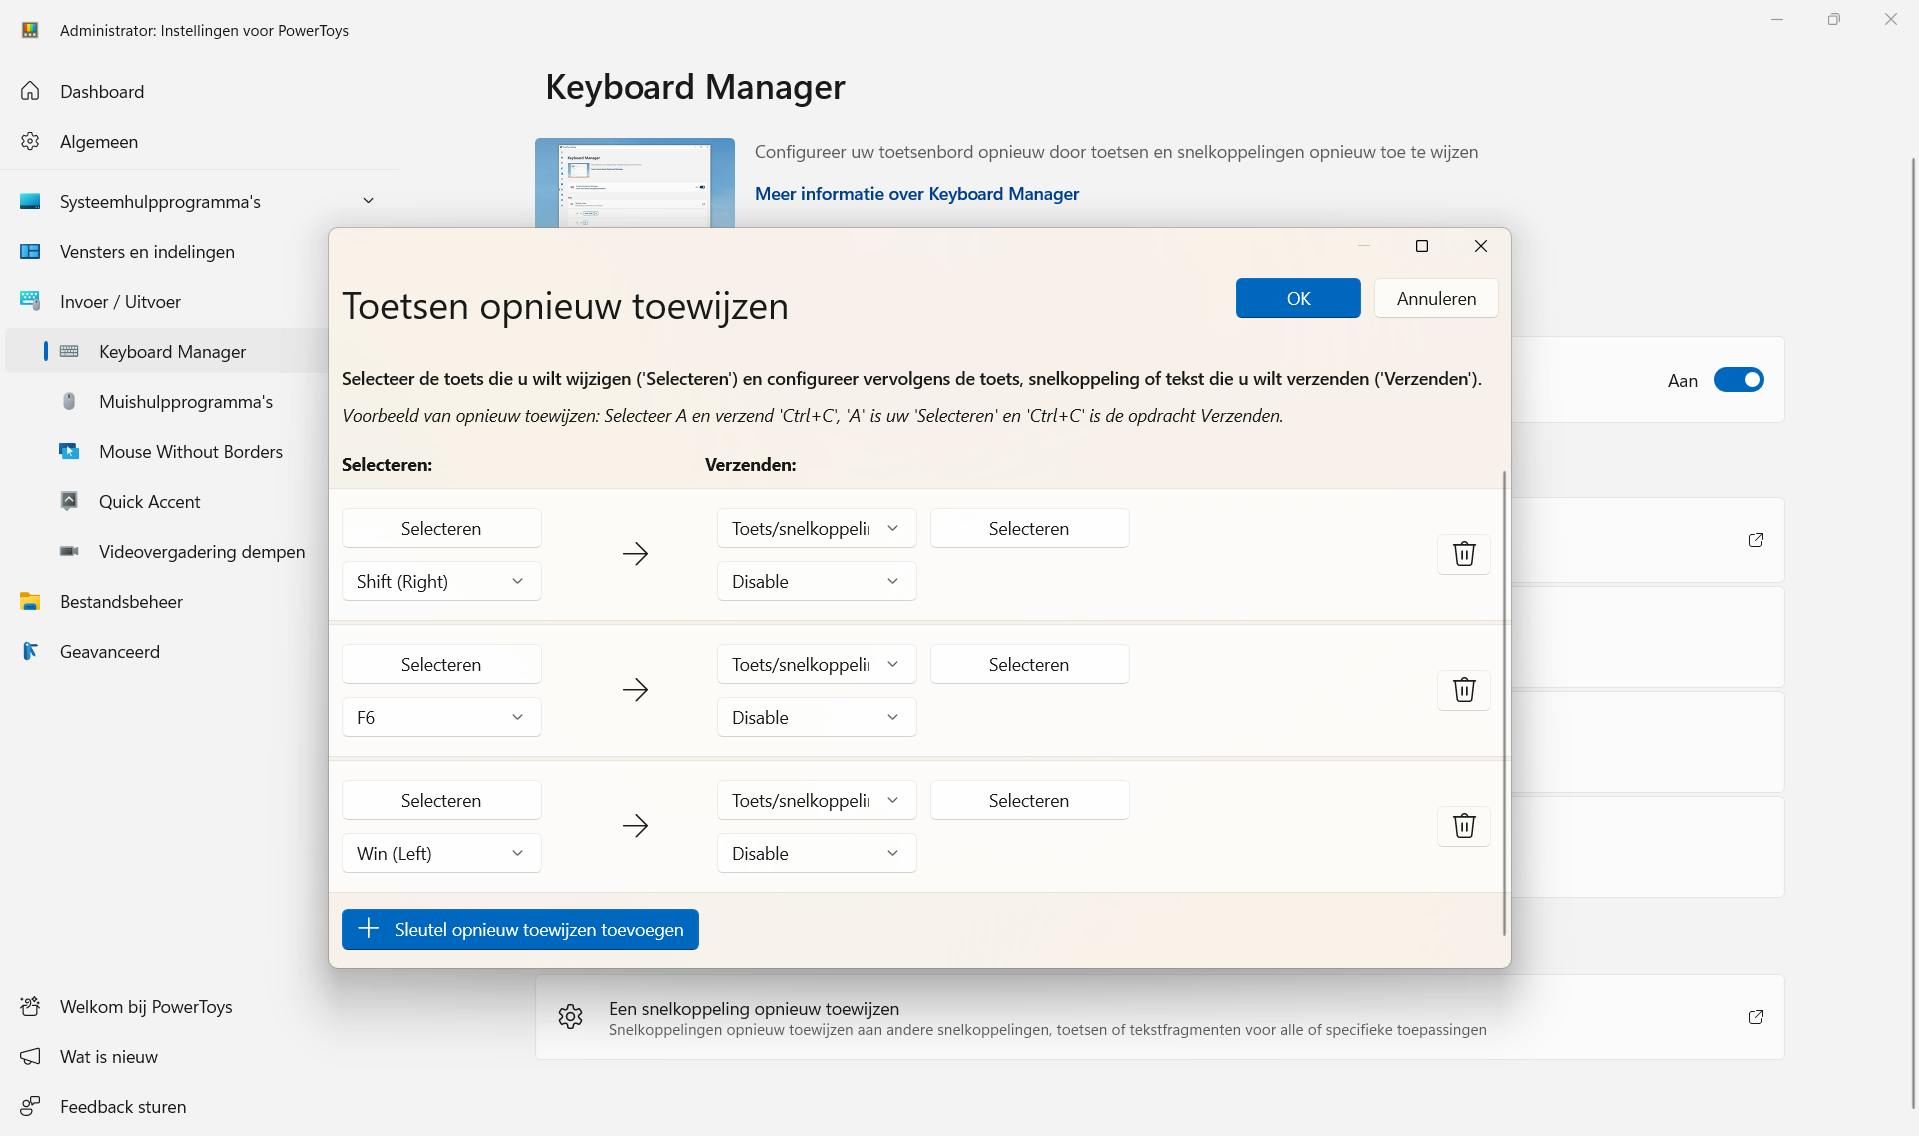The image size is (1919, 1136).
Task: Click the Bestandsbeheer folder icon
Action: (30, 602)
